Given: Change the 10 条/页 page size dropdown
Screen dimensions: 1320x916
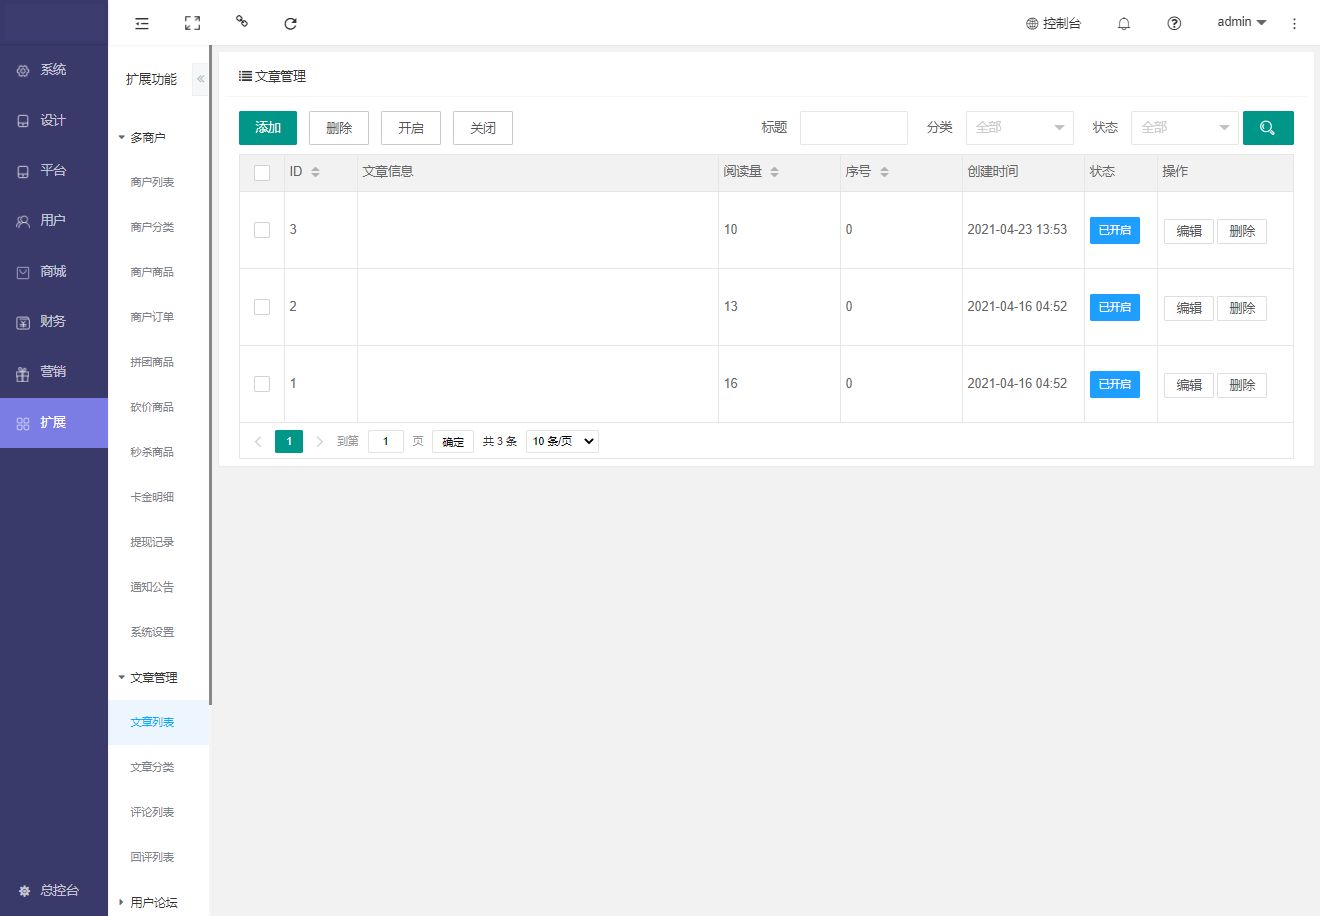Looking at the screenshot, I should tap(562, 441).
